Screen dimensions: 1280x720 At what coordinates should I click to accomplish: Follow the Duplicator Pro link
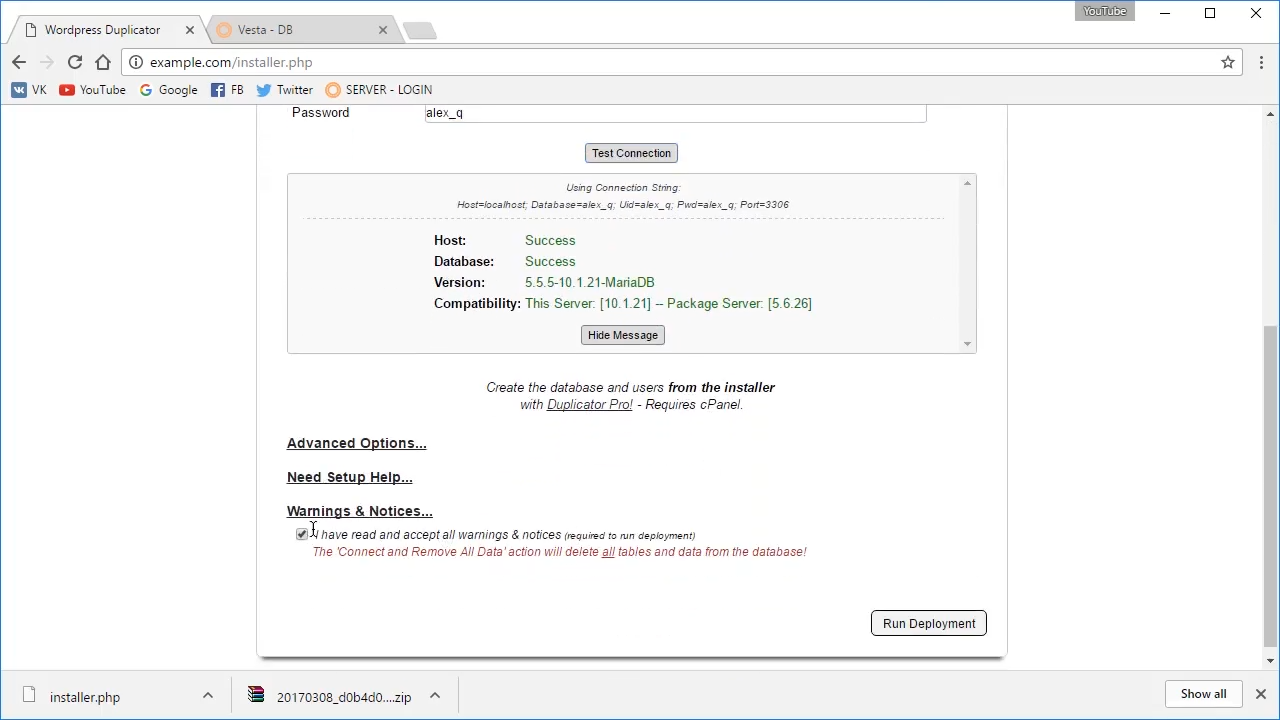click(589, 405)
